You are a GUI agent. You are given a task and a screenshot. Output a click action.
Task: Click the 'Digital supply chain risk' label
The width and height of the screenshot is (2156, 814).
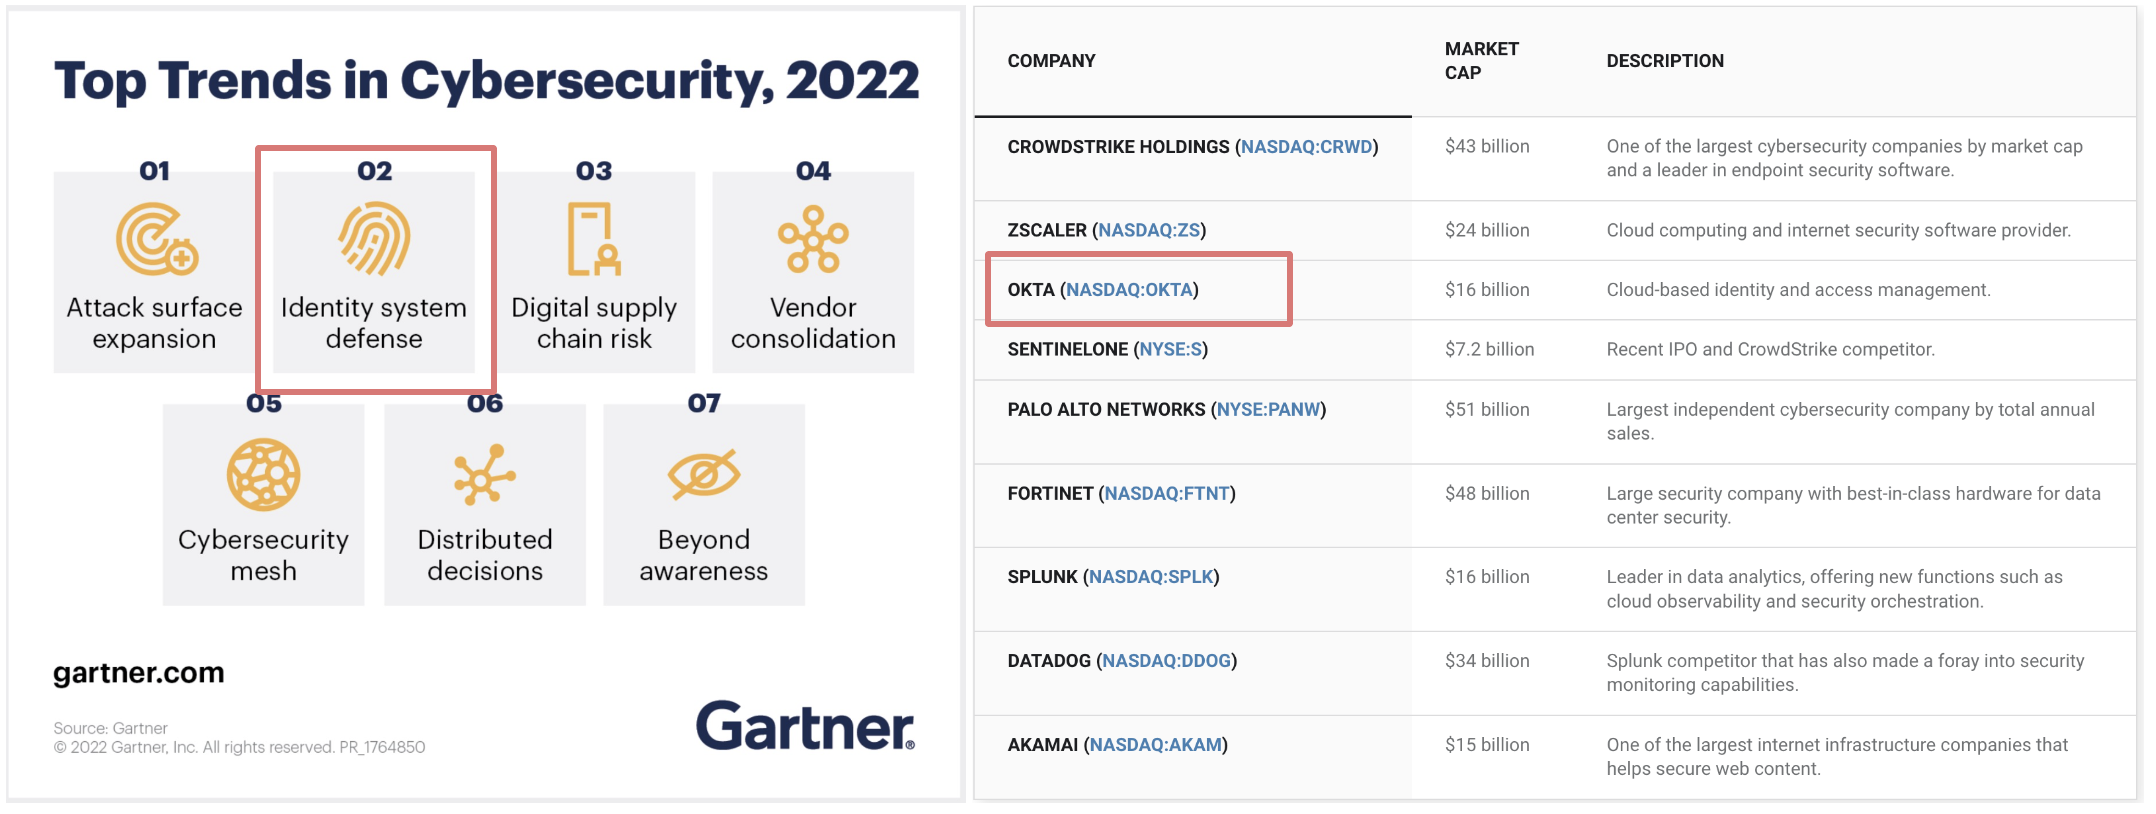coord(594,323)
